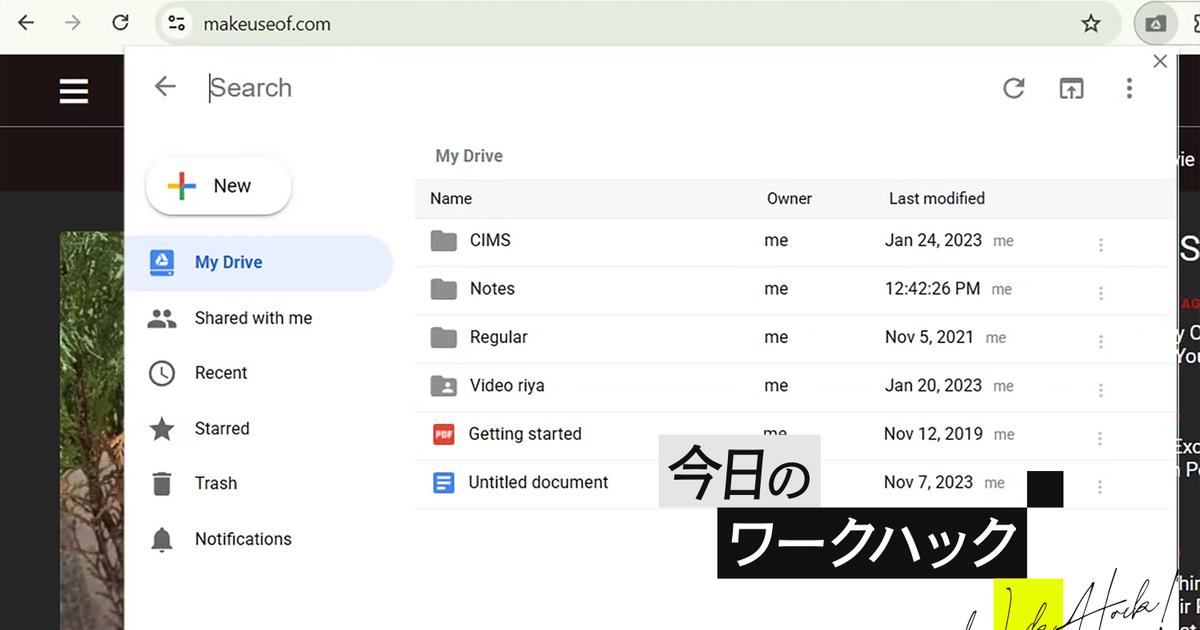Select the file name 'CIMS'
The height and width of the screenshot is (630, 1200).
pos(490,240)
